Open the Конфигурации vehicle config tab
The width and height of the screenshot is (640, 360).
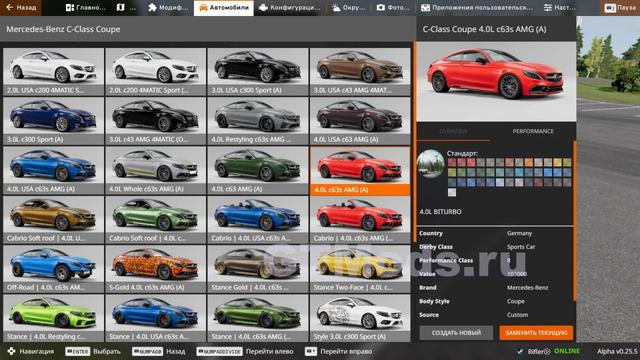click(x=289, y=7)
